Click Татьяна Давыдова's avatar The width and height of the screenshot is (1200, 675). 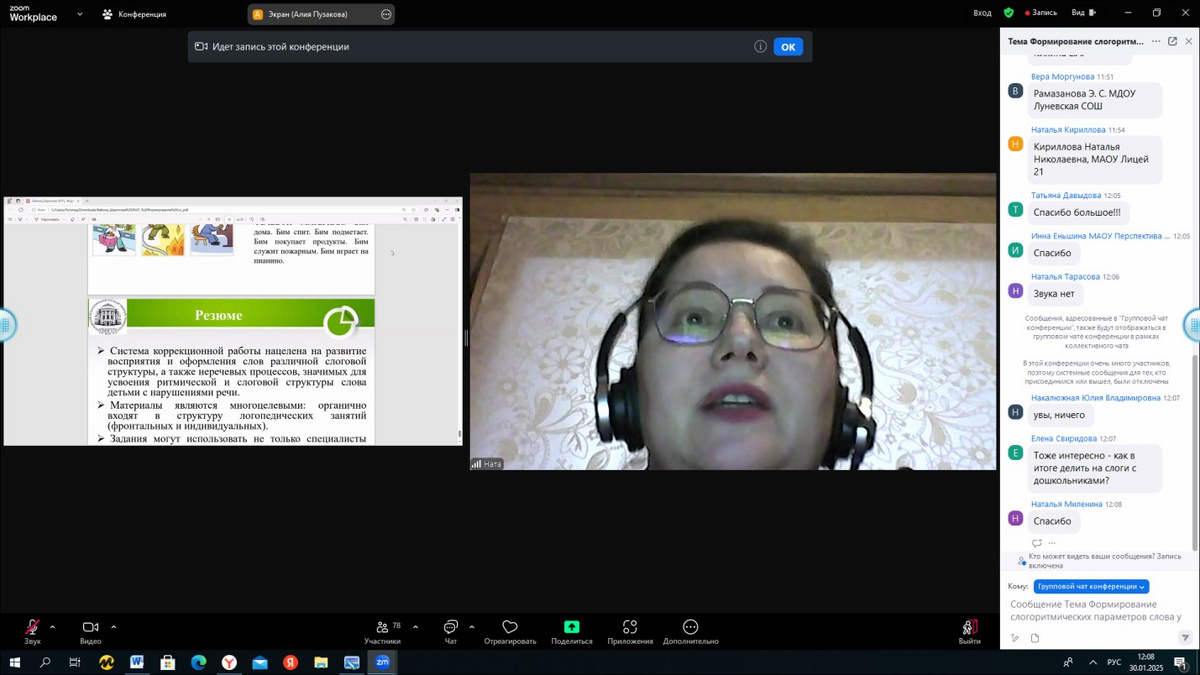tap(1015, 209)
